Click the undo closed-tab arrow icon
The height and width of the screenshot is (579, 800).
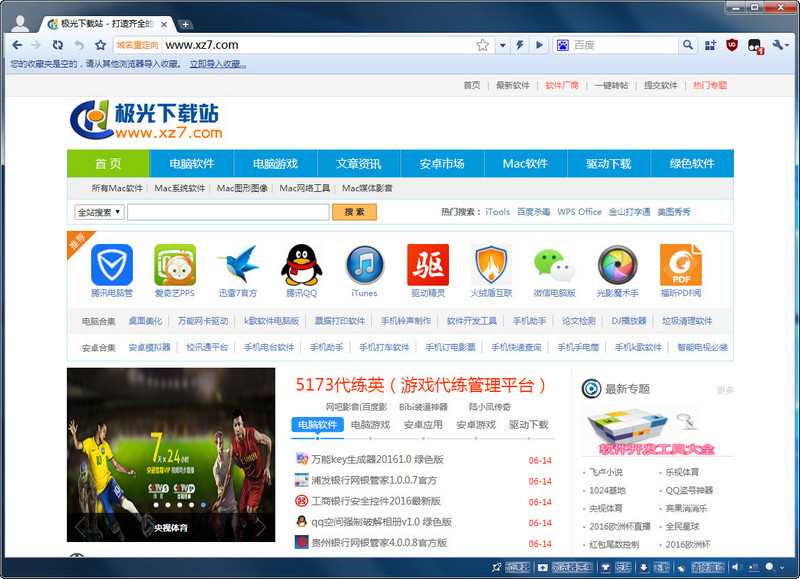79,45
